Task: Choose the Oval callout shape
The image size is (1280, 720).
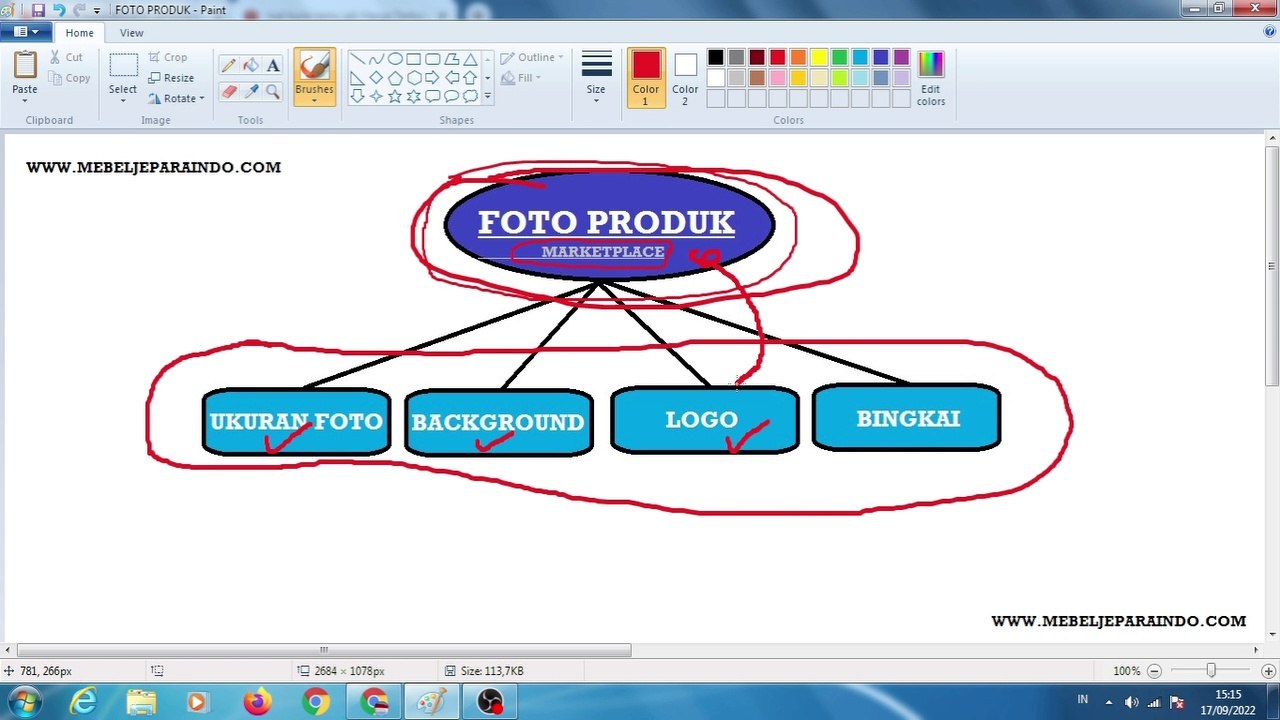Action: [451, 96]
